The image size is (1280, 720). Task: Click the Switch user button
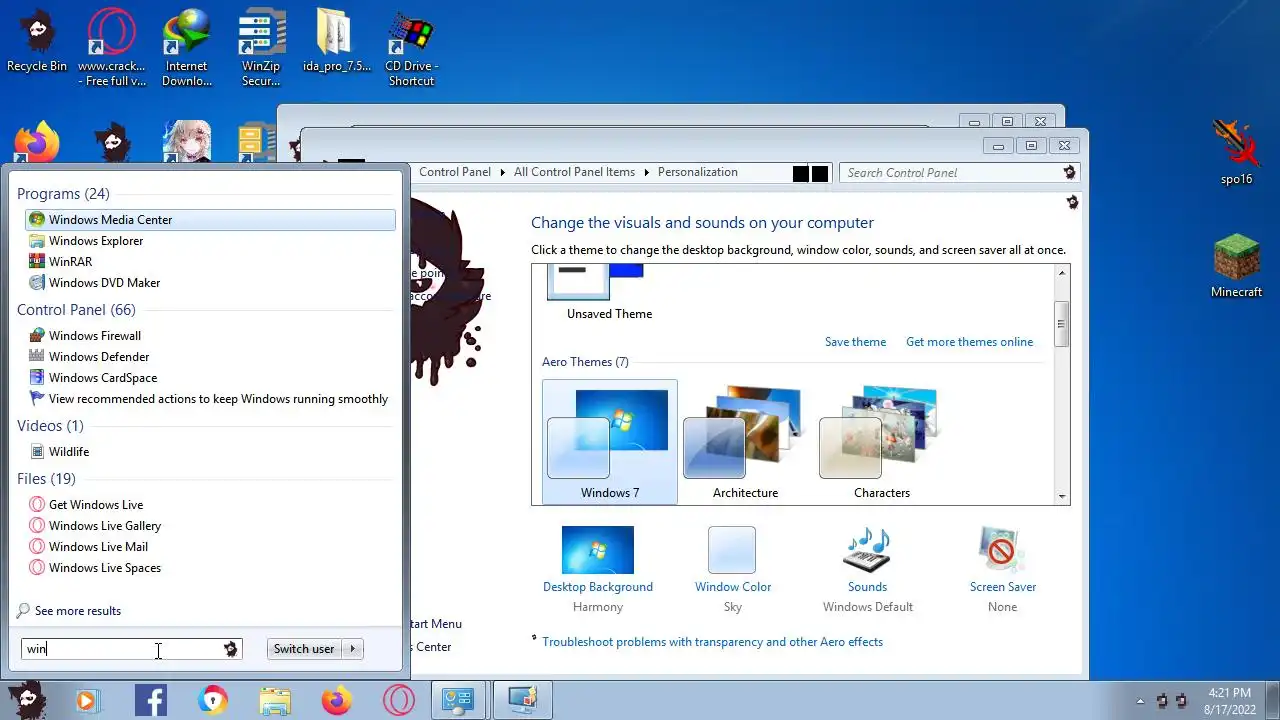304,648
